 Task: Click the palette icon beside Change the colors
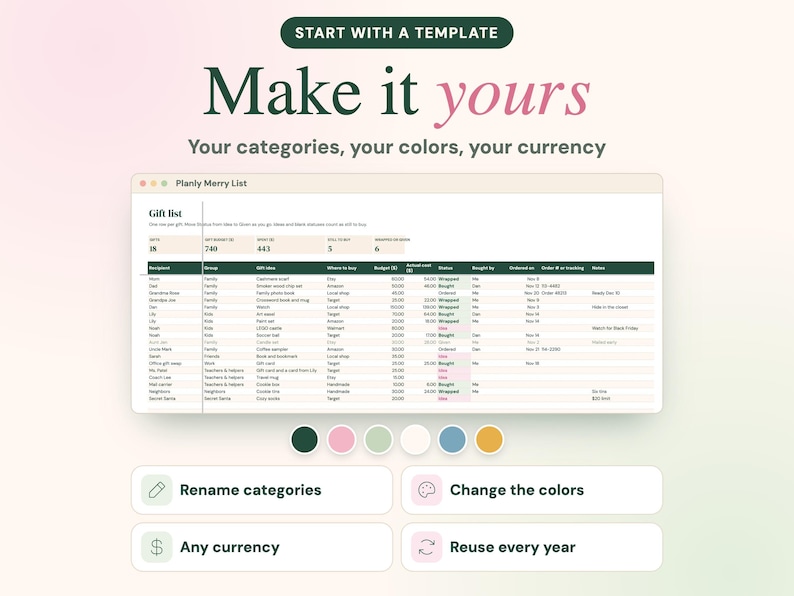(x=426, y=490)
